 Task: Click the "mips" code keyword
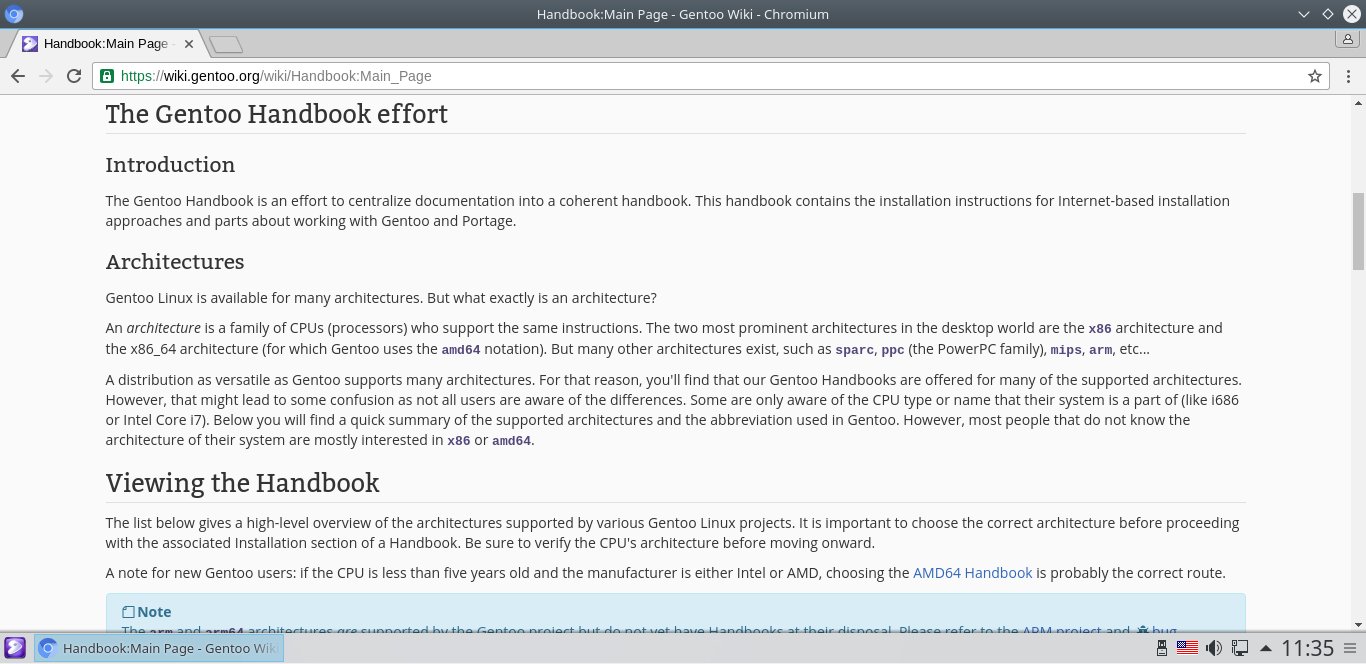click(1066, 350)
